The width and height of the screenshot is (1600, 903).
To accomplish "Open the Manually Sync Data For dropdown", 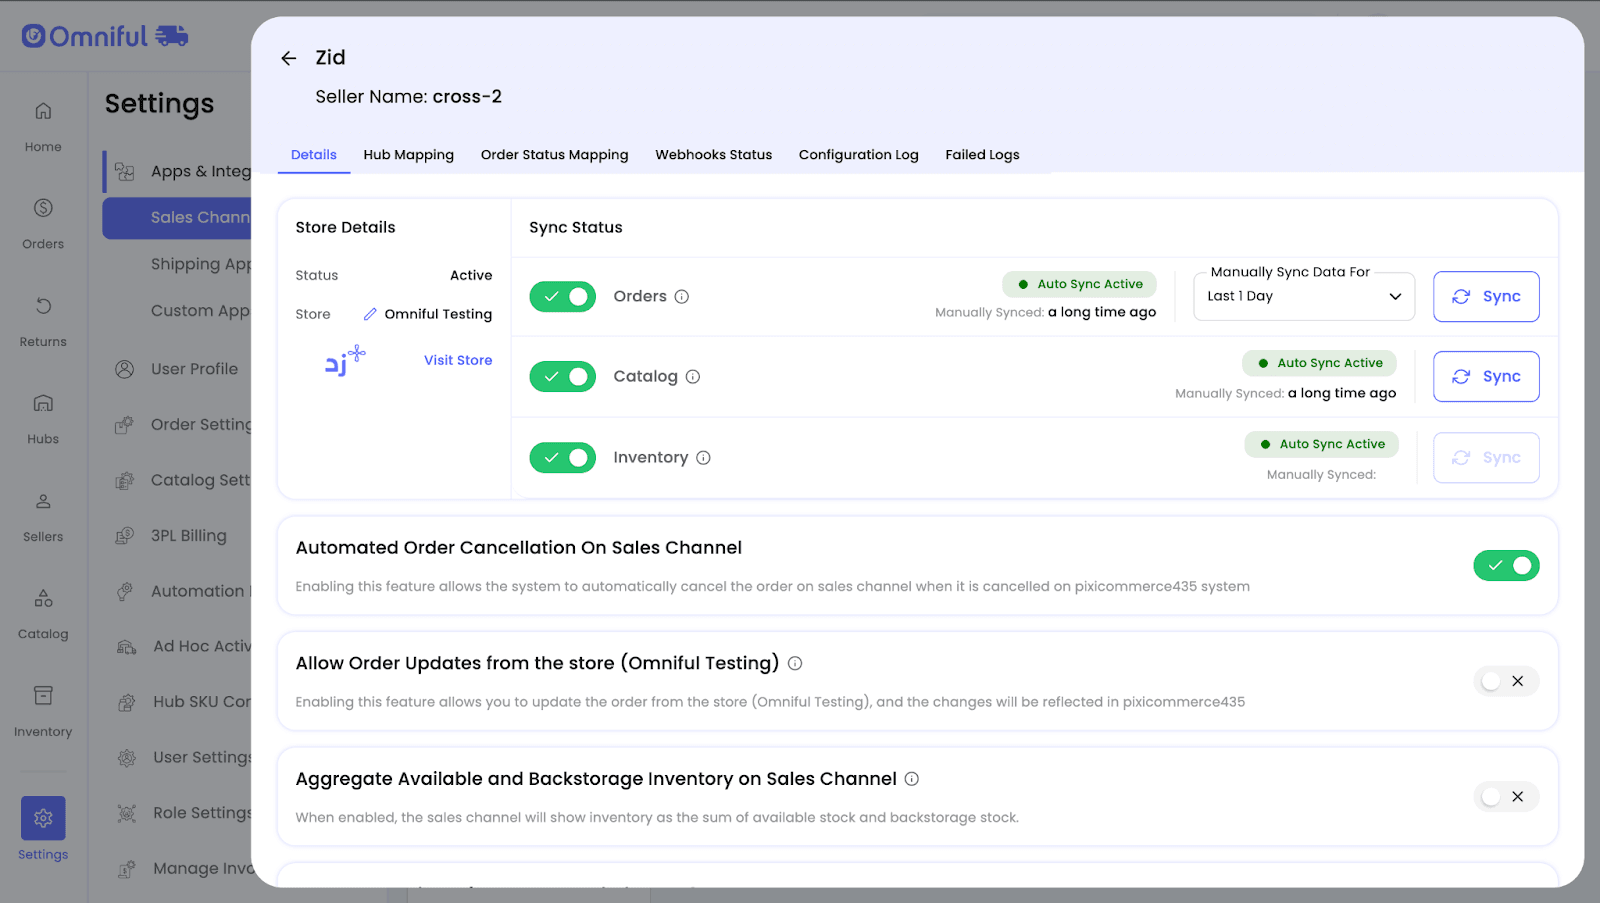I will [1303, 297].
